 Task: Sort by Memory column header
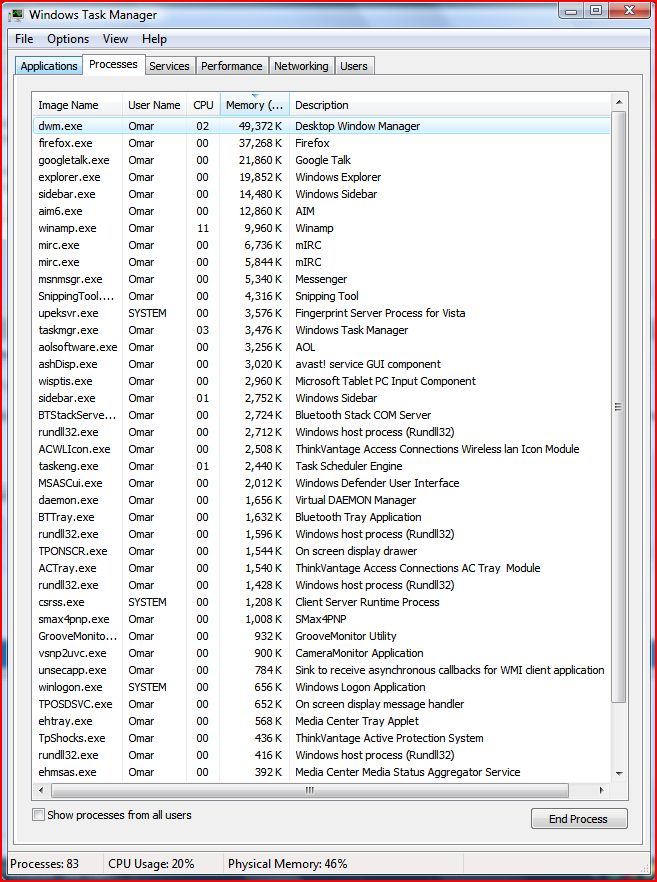pyautogui.click(x=254, y=105)
